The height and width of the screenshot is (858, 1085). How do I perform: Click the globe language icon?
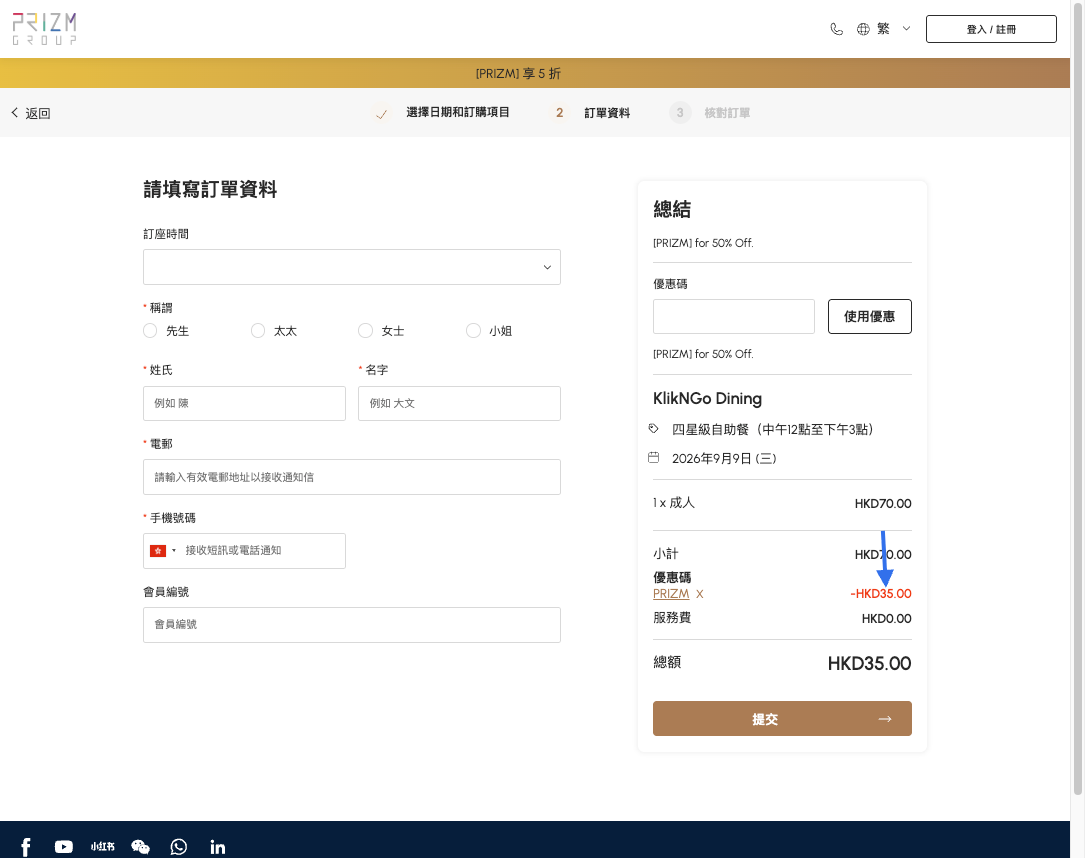863,29
